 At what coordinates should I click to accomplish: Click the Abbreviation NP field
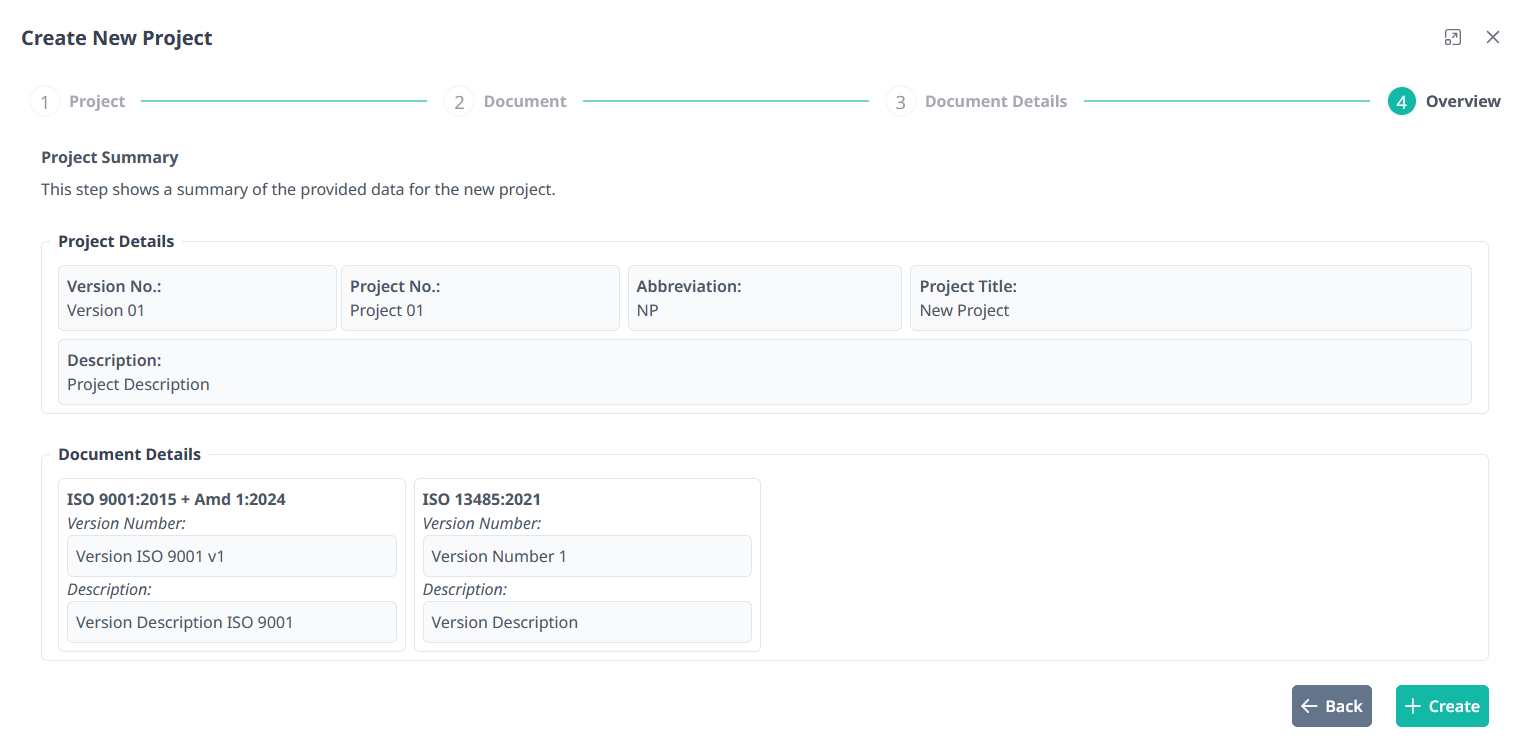[764, 298]
